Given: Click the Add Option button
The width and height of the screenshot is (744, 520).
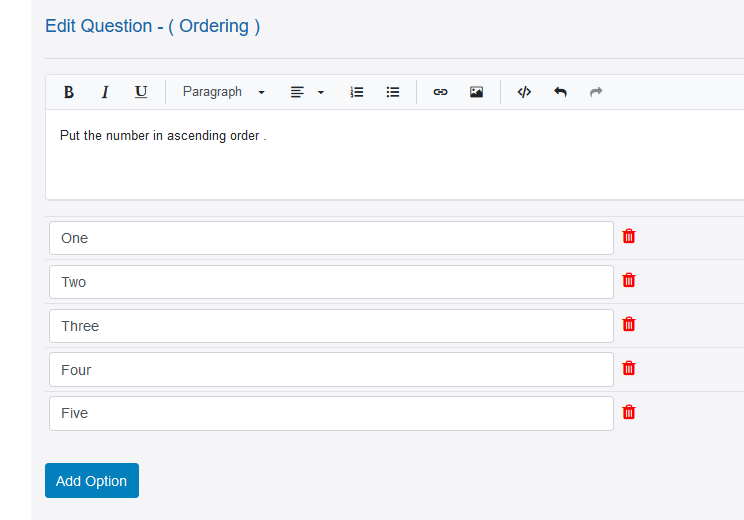Looking at the screenshot, I should click(92, 481).
